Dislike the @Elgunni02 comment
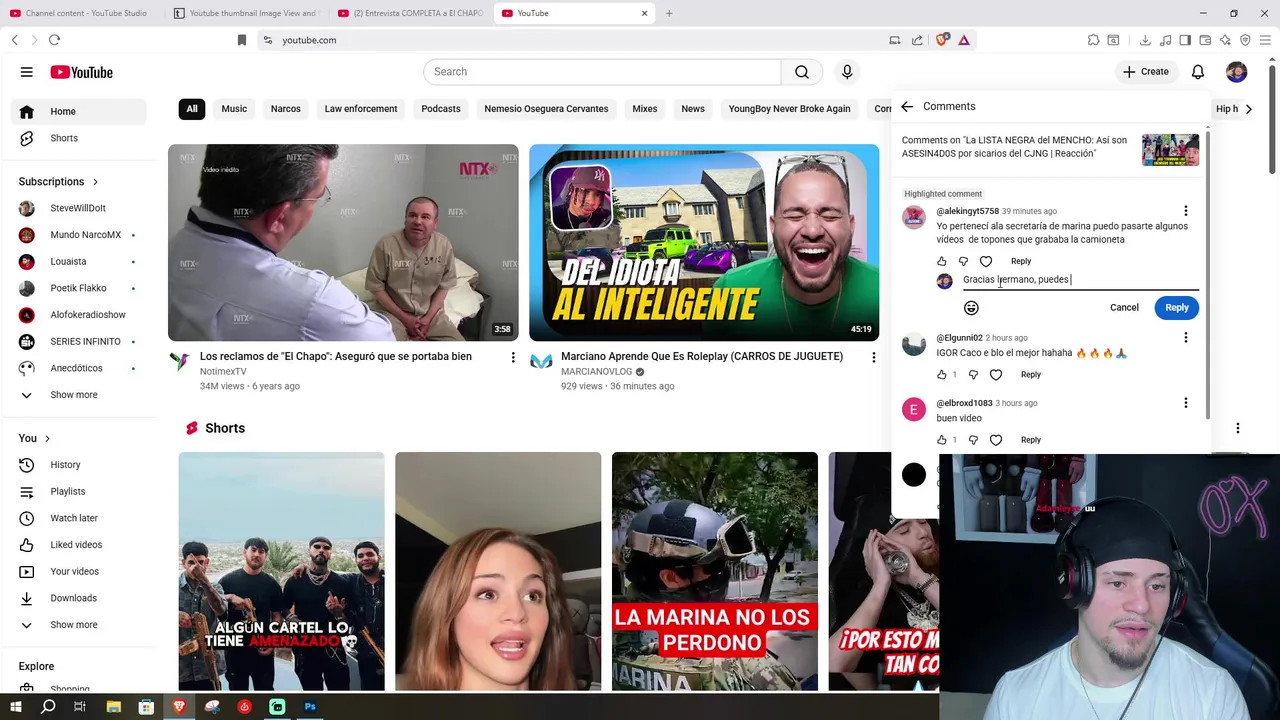1280x720 pixels. [x=974, y=375]
